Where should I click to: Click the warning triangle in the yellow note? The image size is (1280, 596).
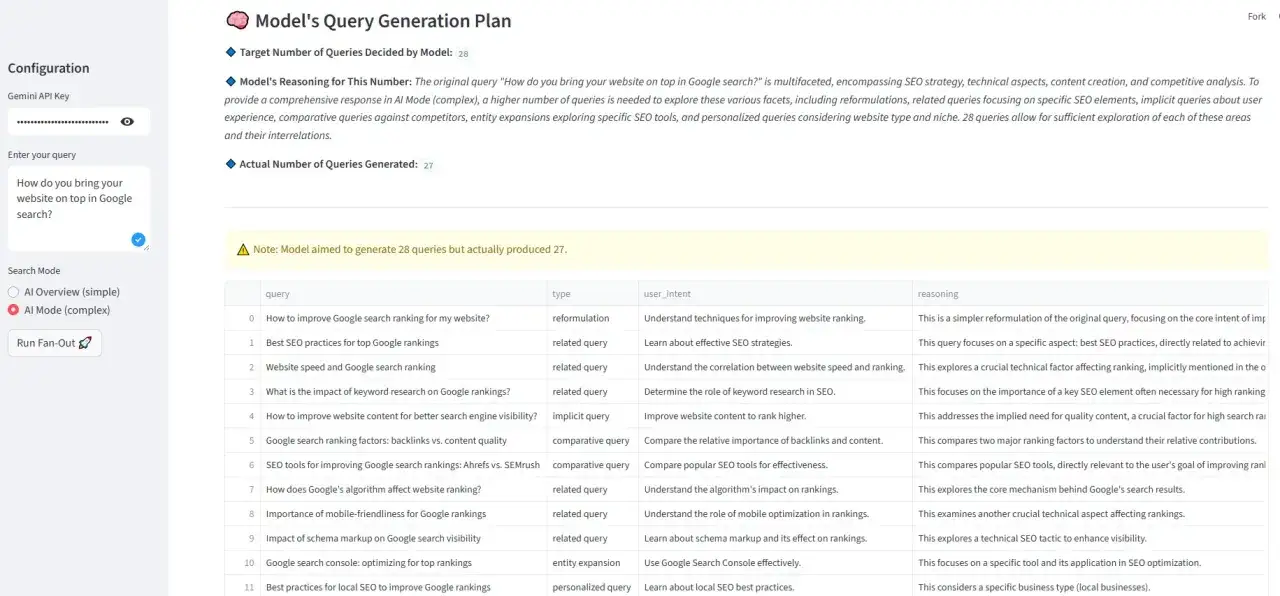[x=242, y=248]
